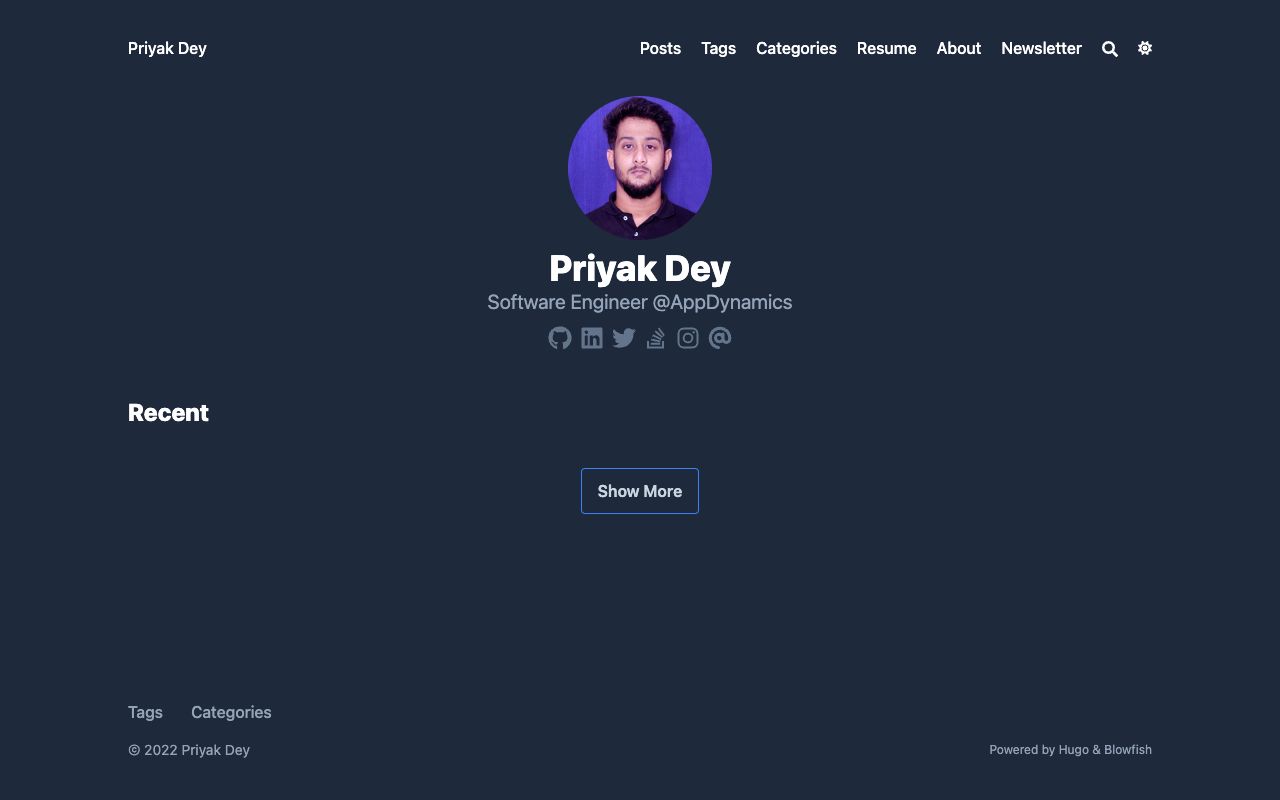Open the Stack Overflow profile icon

[656, 338]
